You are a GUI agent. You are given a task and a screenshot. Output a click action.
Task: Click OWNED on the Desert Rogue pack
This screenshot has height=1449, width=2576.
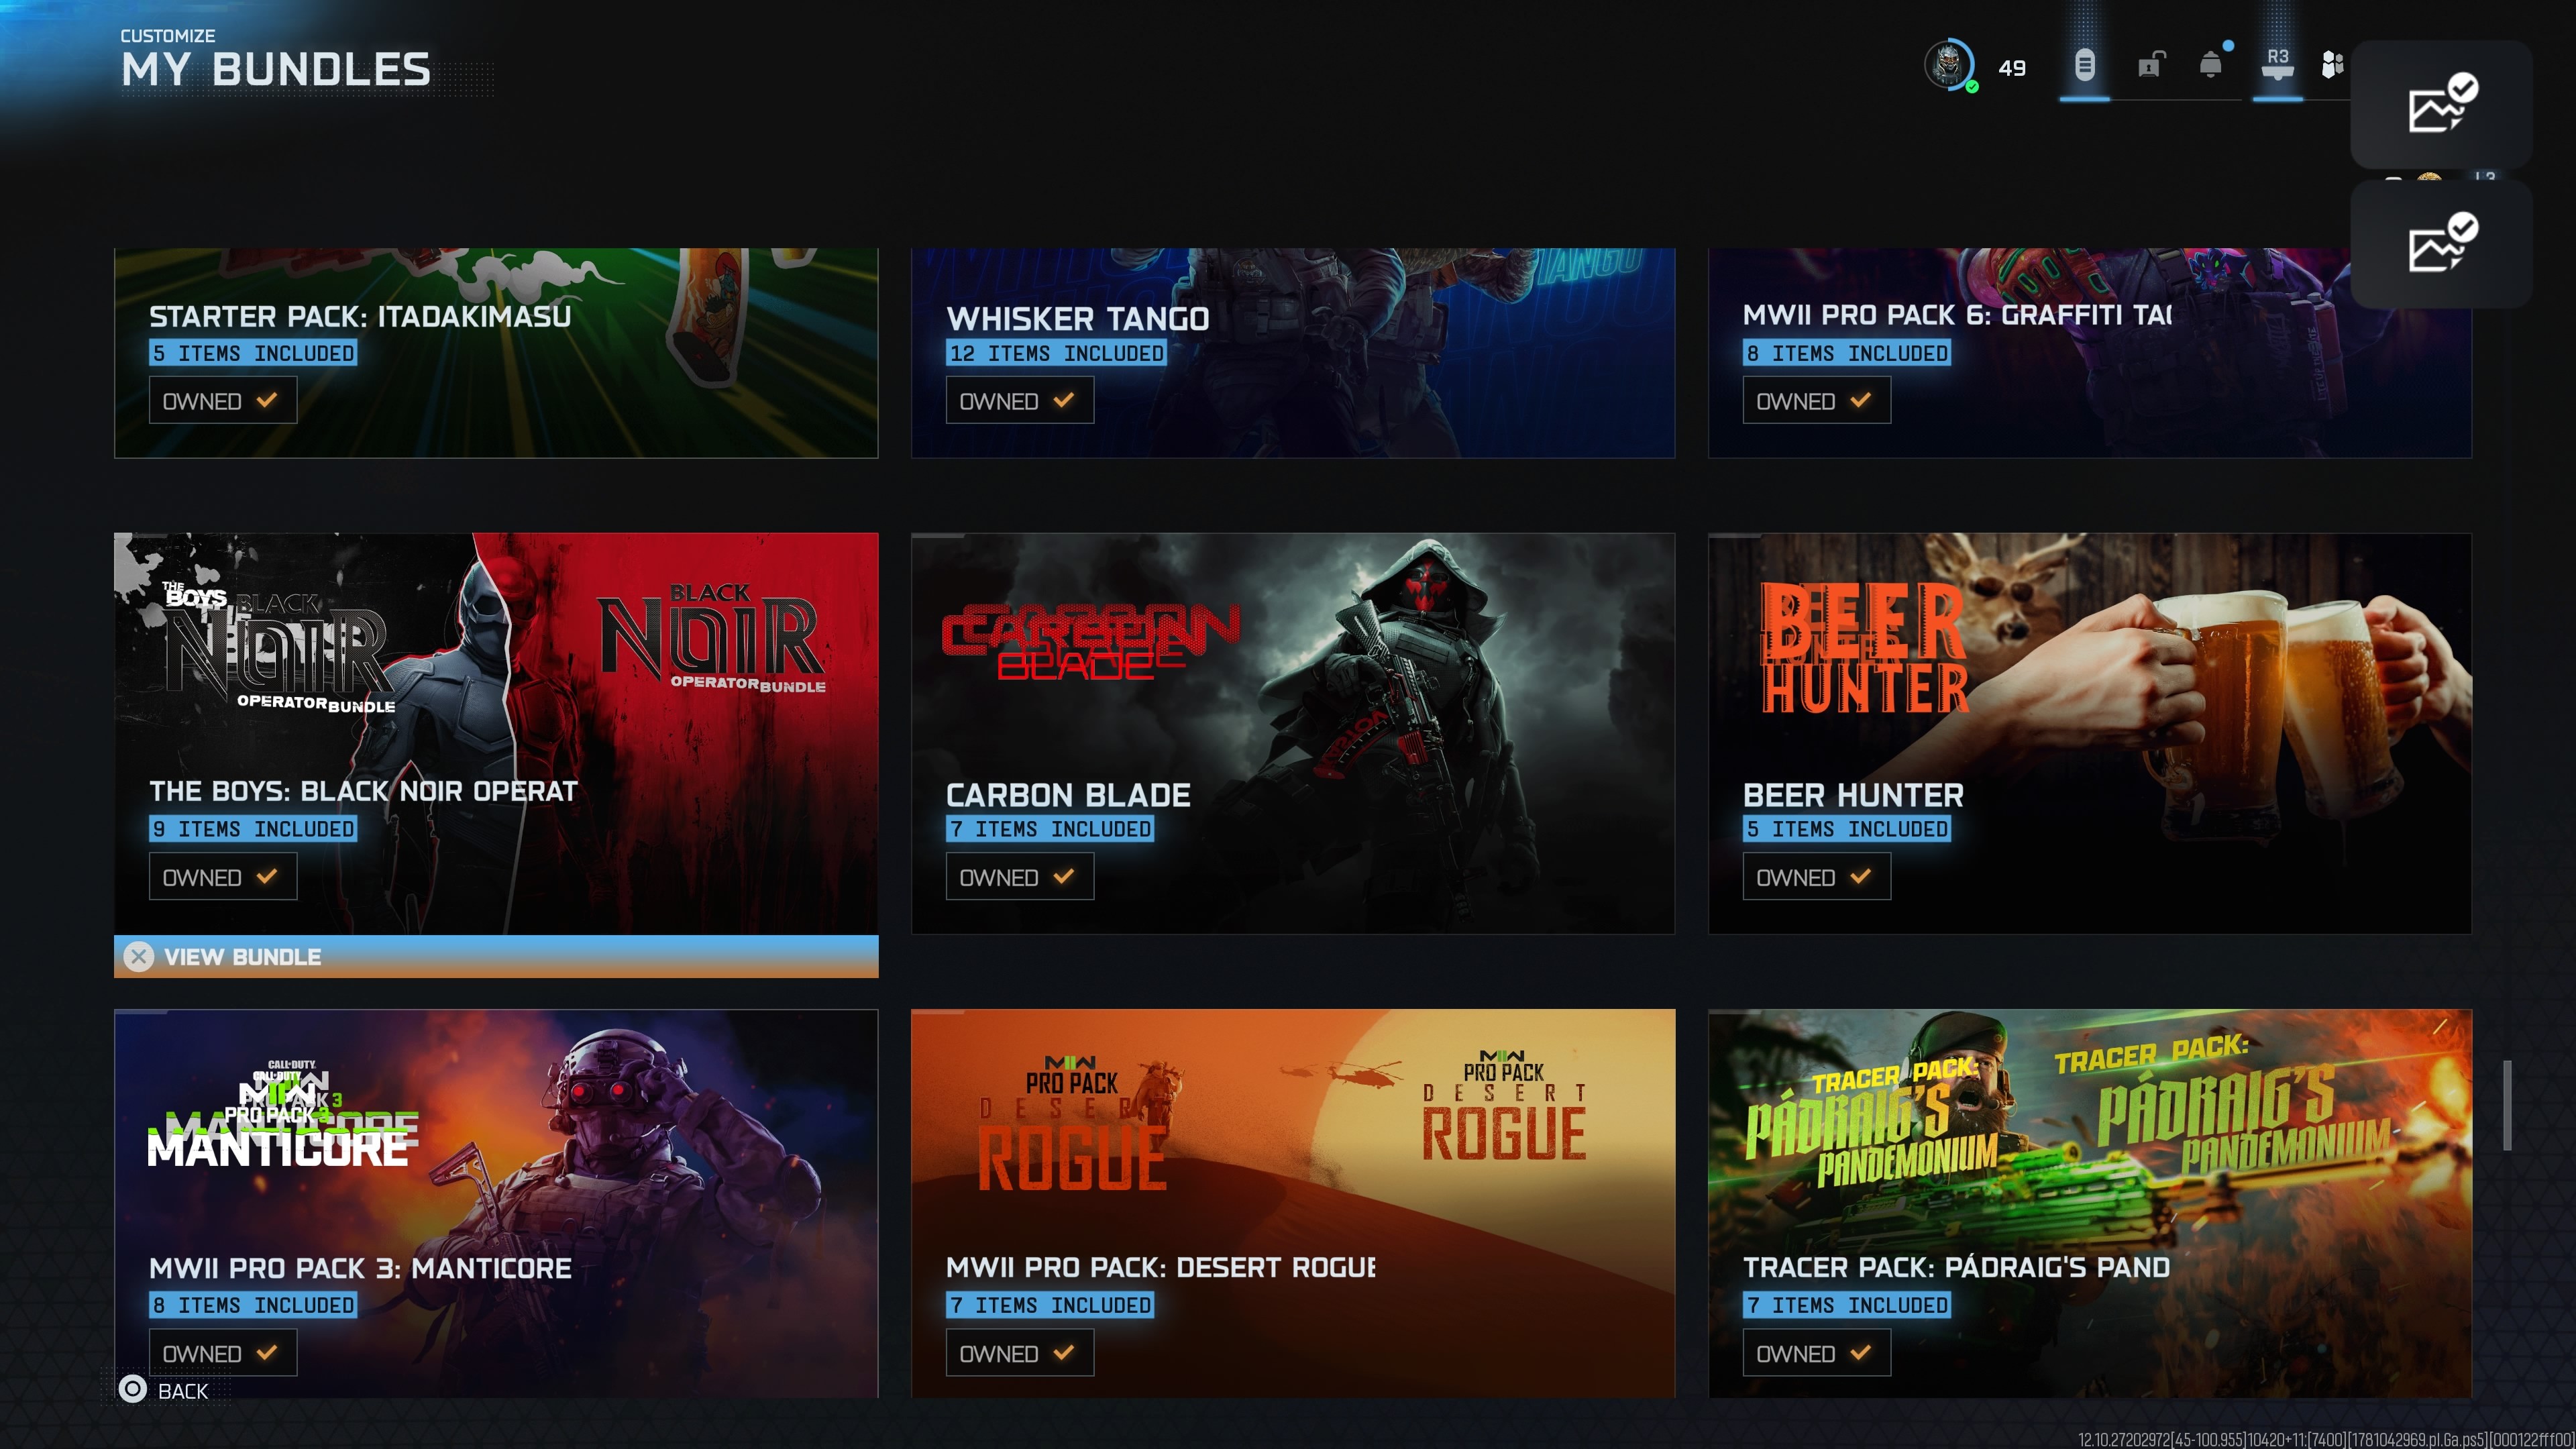1020,1353
